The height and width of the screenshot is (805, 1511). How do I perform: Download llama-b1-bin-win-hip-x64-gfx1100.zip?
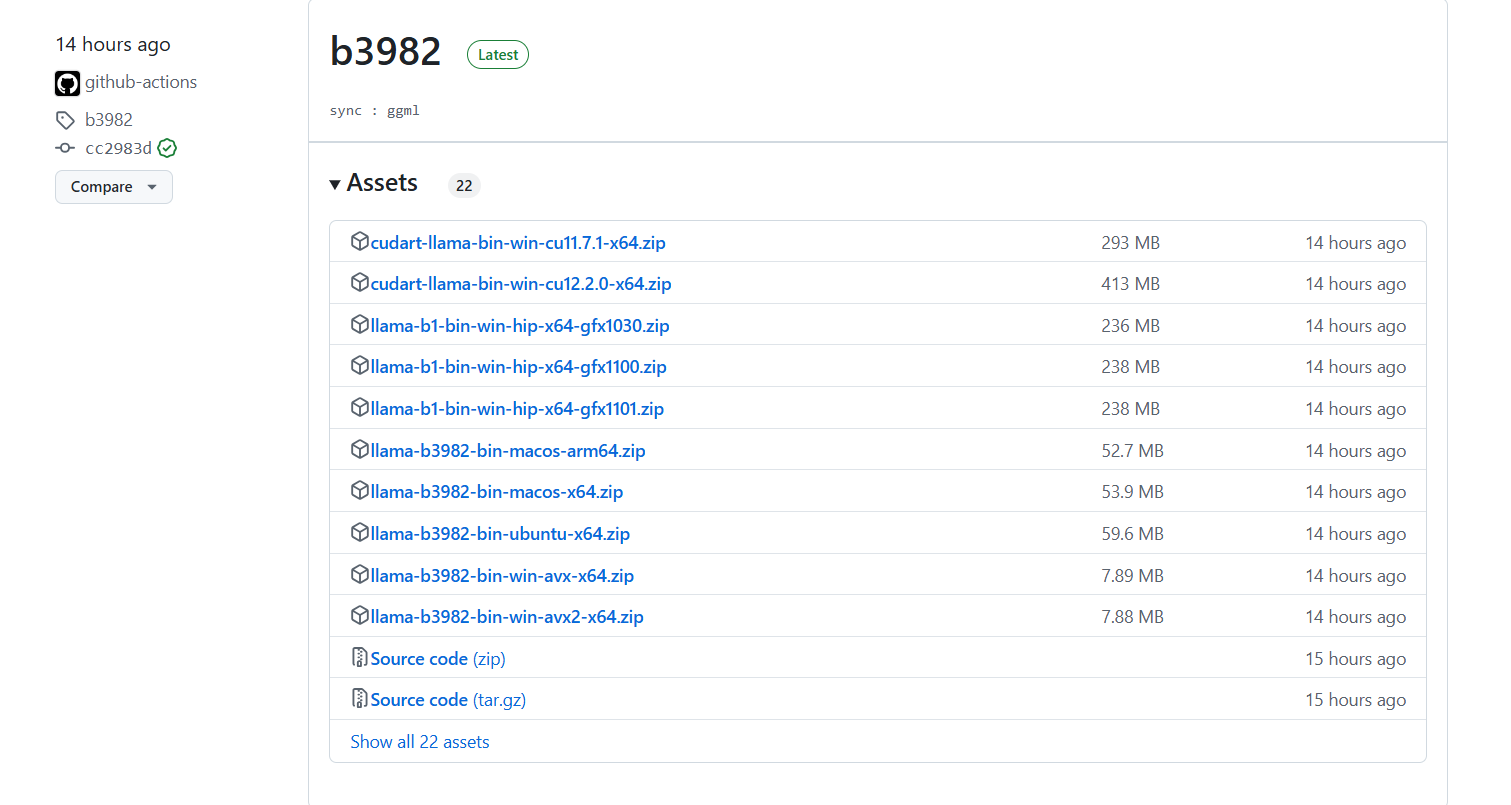pyautogui.click(x=519, y=367)
